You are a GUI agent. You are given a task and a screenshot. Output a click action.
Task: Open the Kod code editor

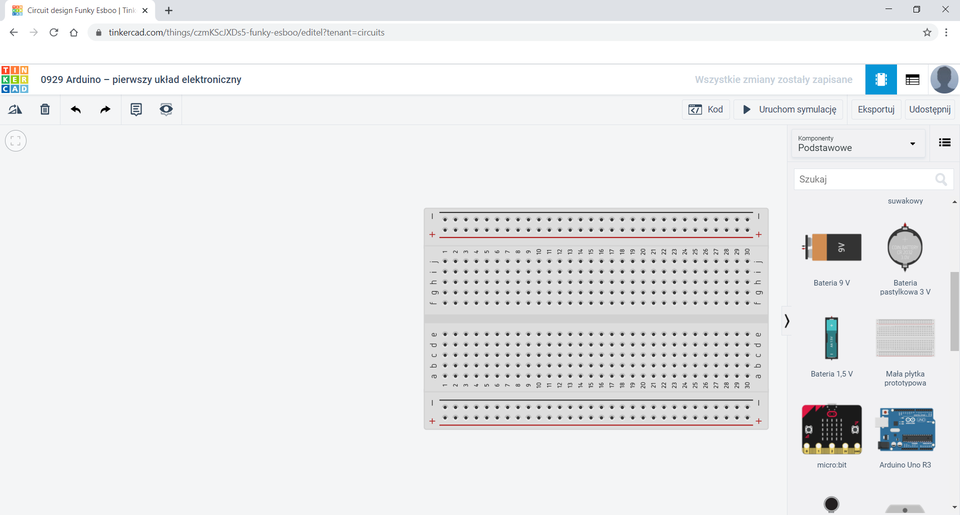pos(705,109)
